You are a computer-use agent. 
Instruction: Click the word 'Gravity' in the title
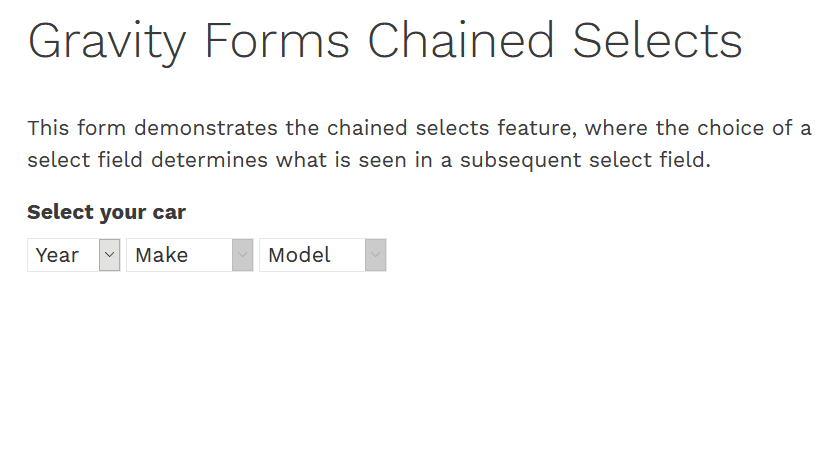coord(107,42)
